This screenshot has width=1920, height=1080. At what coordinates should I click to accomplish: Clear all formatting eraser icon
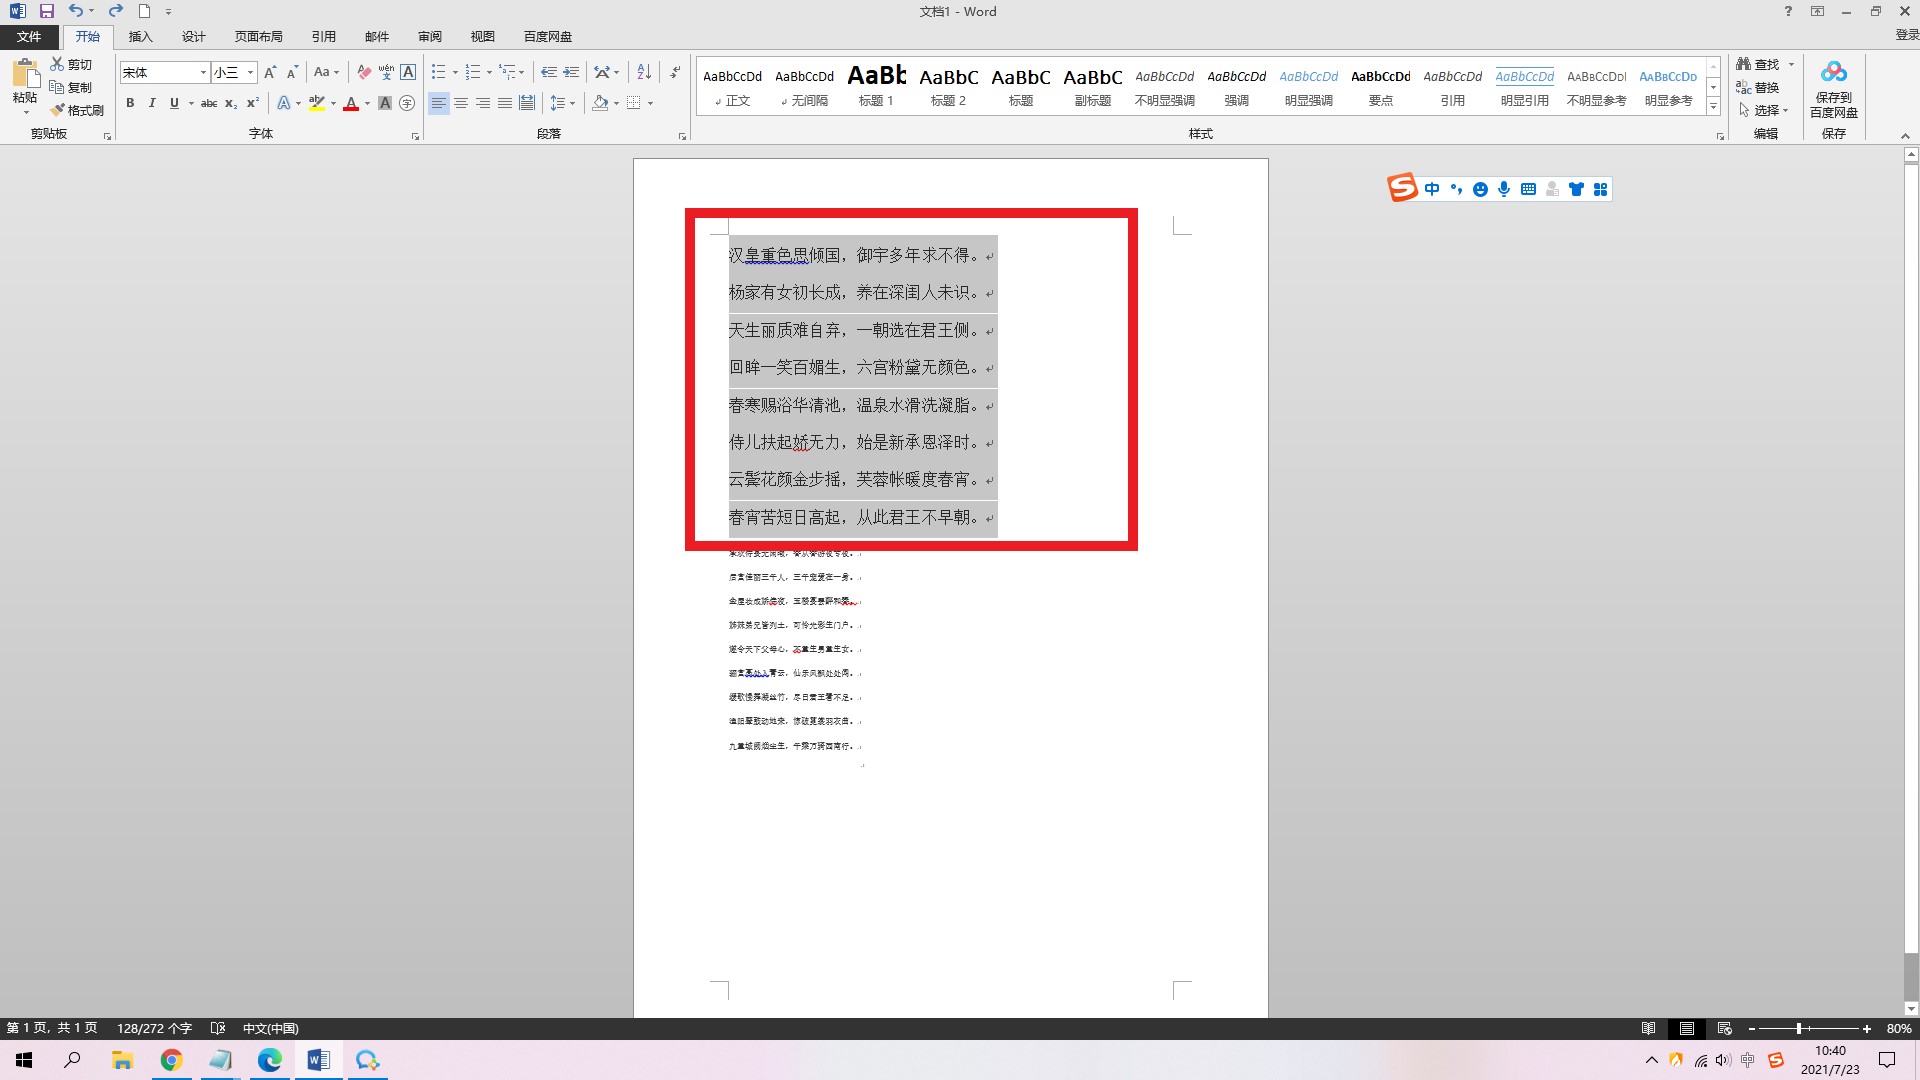pos(364,72)
